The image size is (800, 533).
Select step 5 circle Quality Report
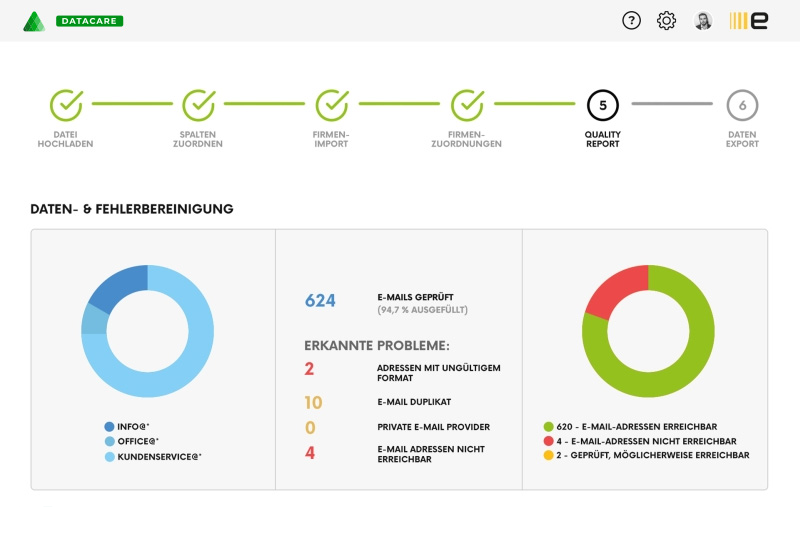(x=603, y=105)
